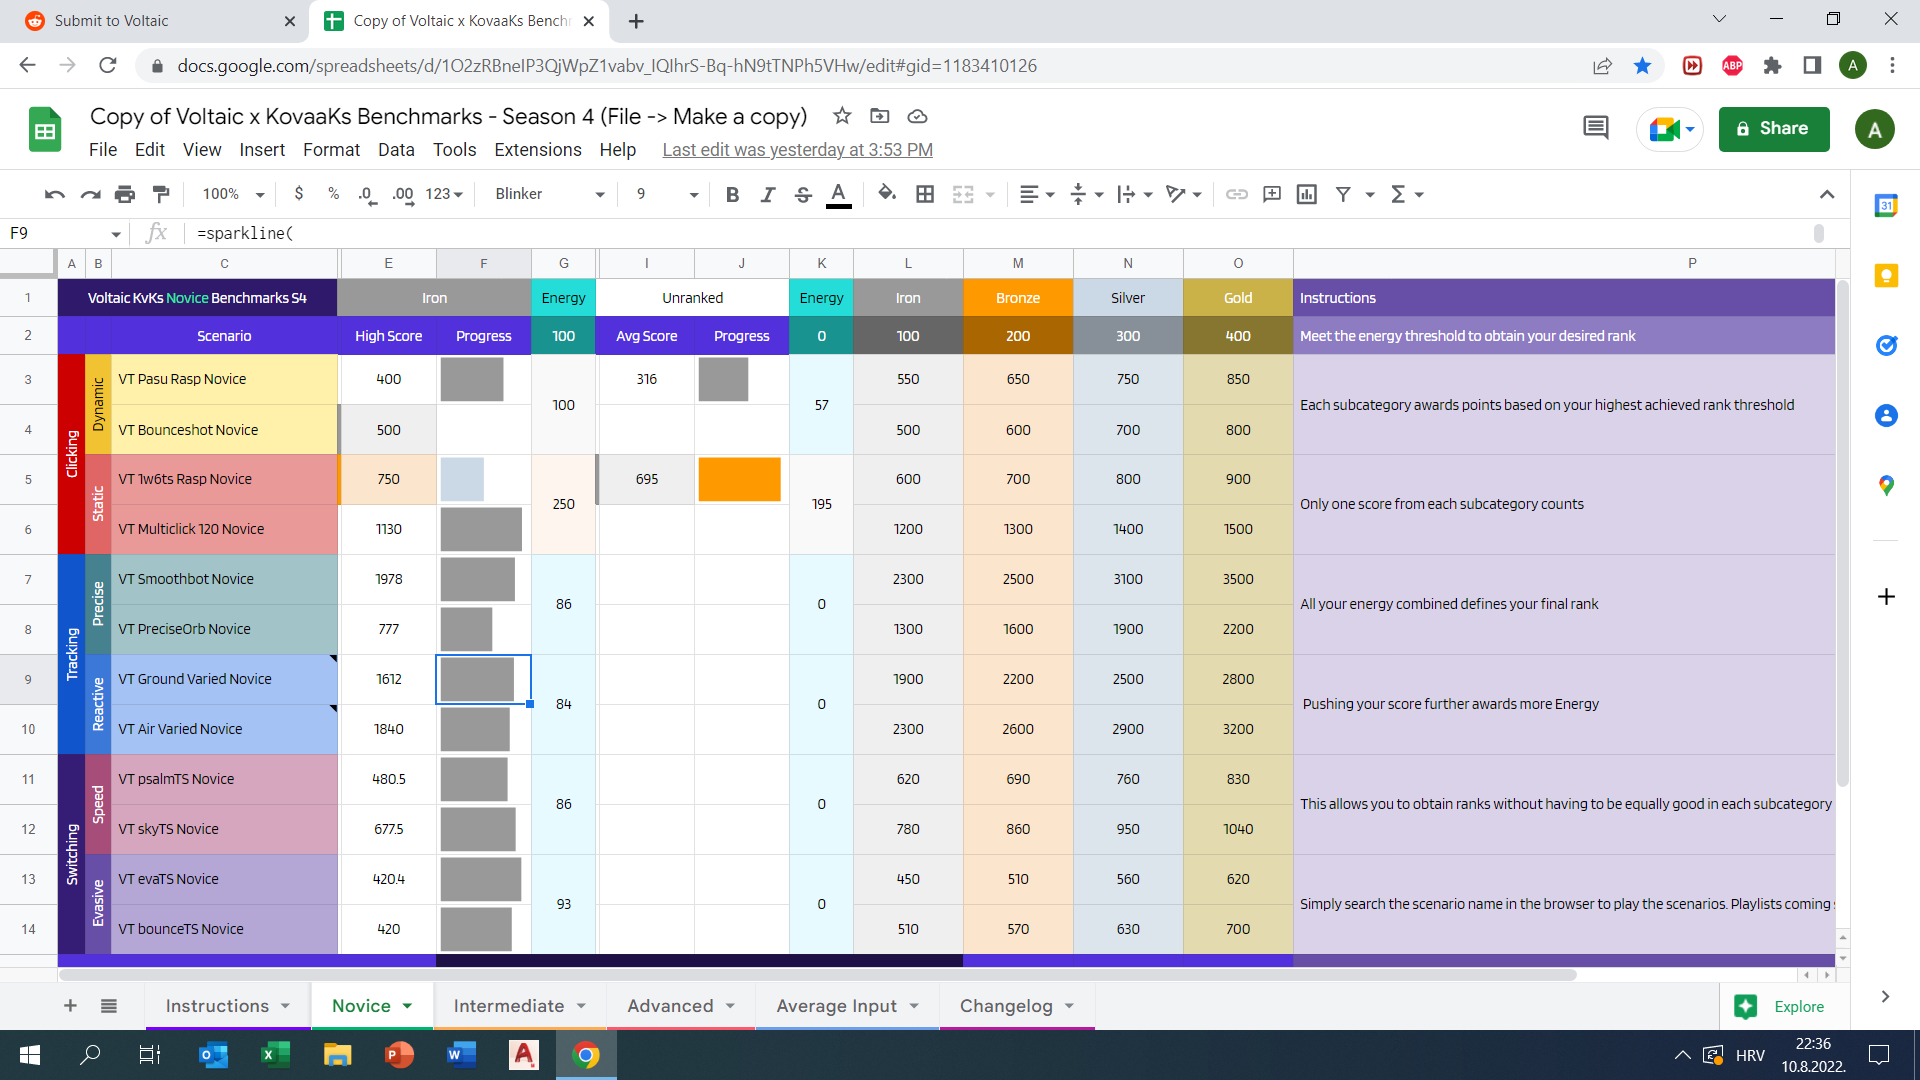
Task: Add a new sheet with plus
Action: point(70,1006)
